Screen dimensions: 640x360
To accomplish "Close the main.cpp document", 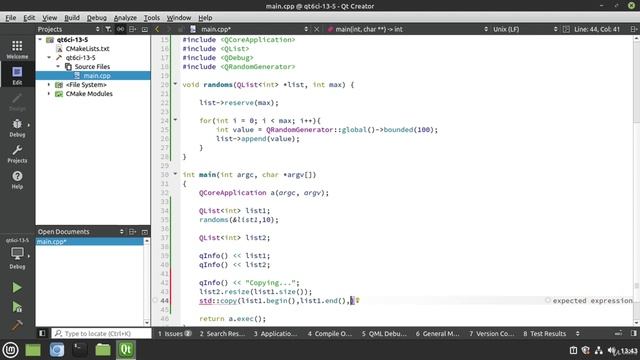I will point(316,29).
